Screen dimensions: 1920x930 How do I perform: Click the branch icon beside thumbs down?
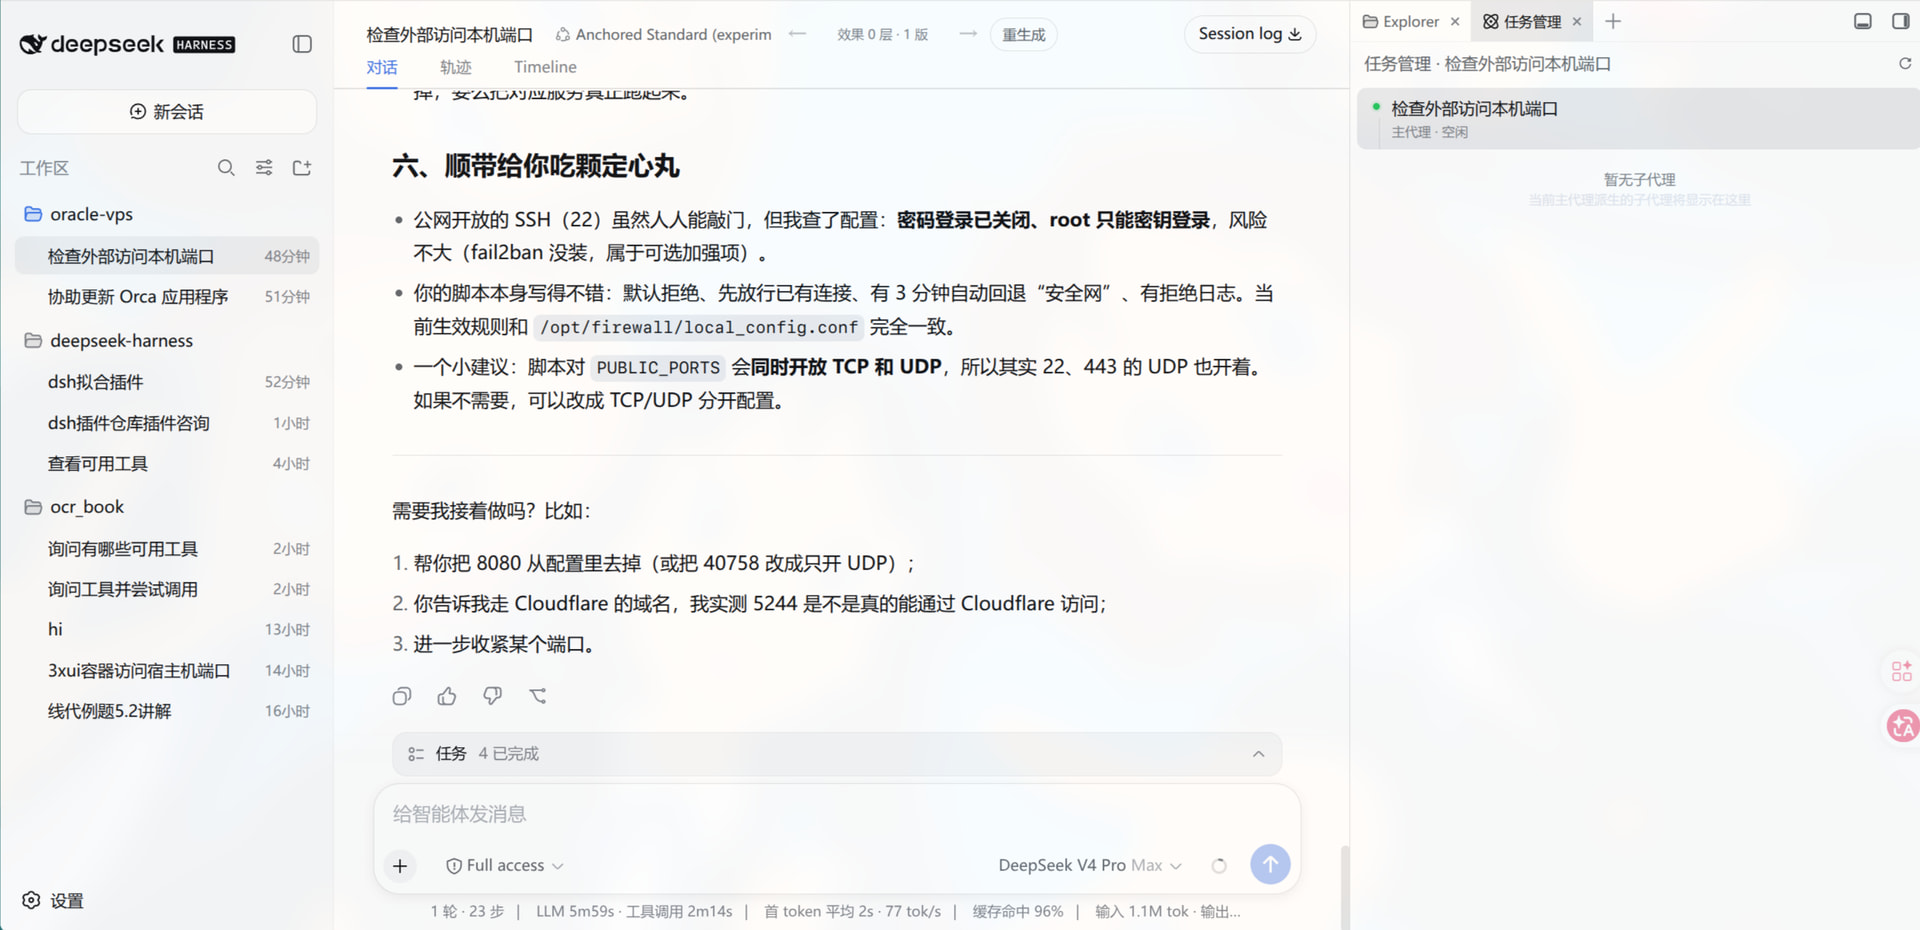tap(538, 696)
